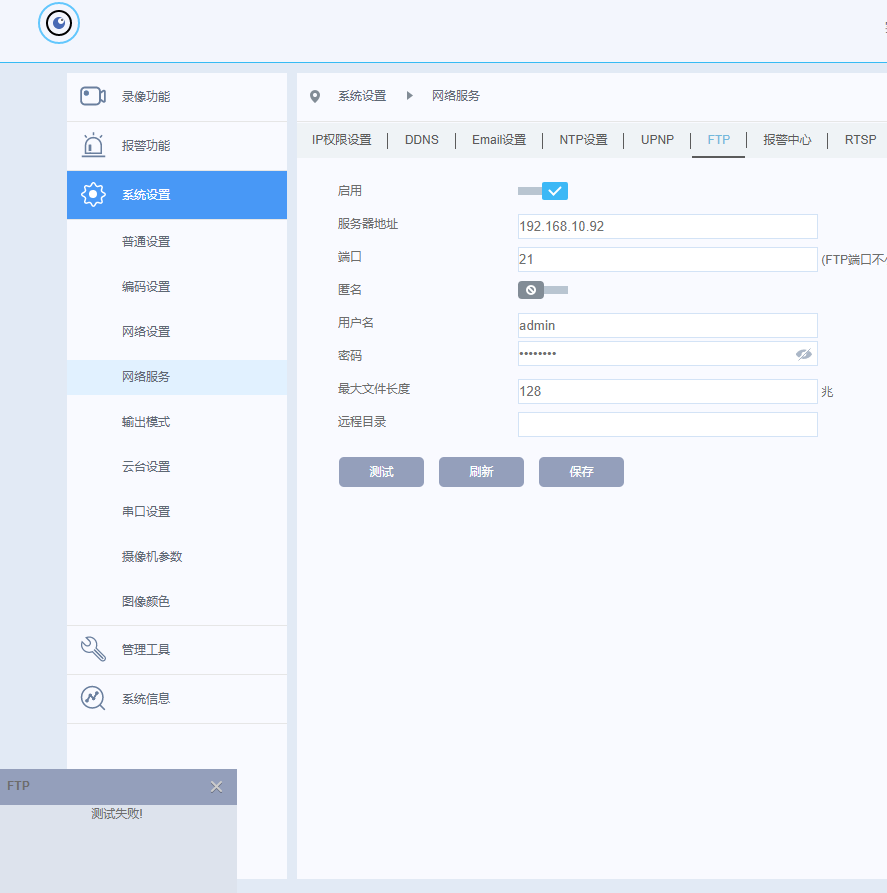Image resolution: width=887 pixels, height=893 pixels.
Task: Click the location pin breadcrumb icon
Action: click(x=315, y=96)
